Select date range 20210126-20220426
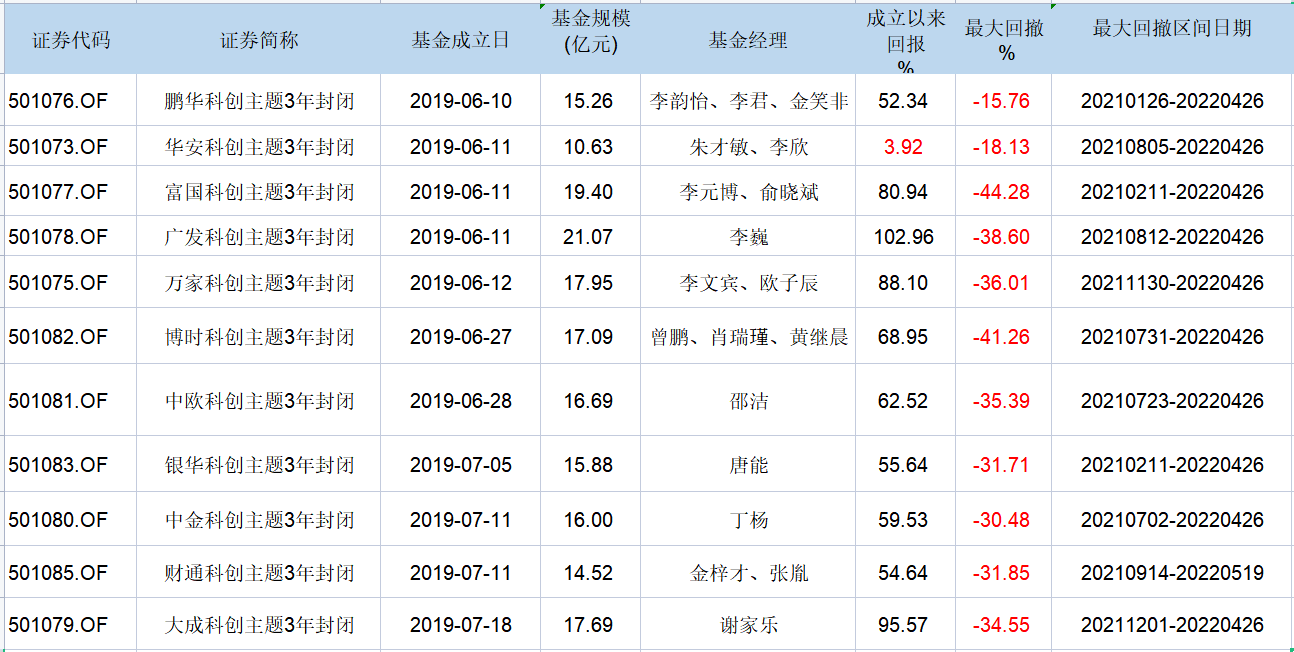This screenshot has height=652, width=1294. click(x=1172, y=101)
